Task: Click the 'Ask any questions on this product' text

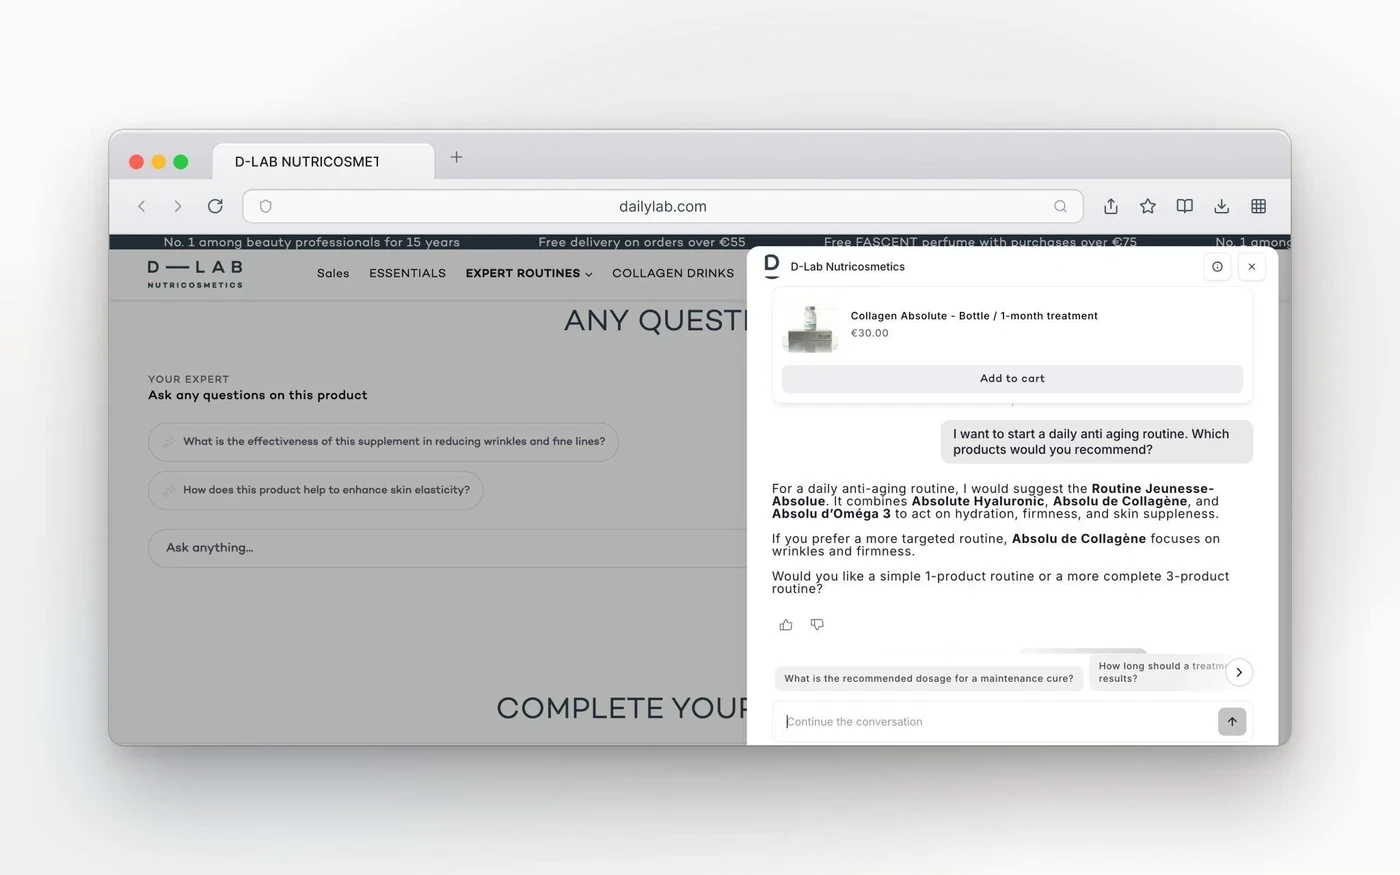Action: (x=258, y=395)
